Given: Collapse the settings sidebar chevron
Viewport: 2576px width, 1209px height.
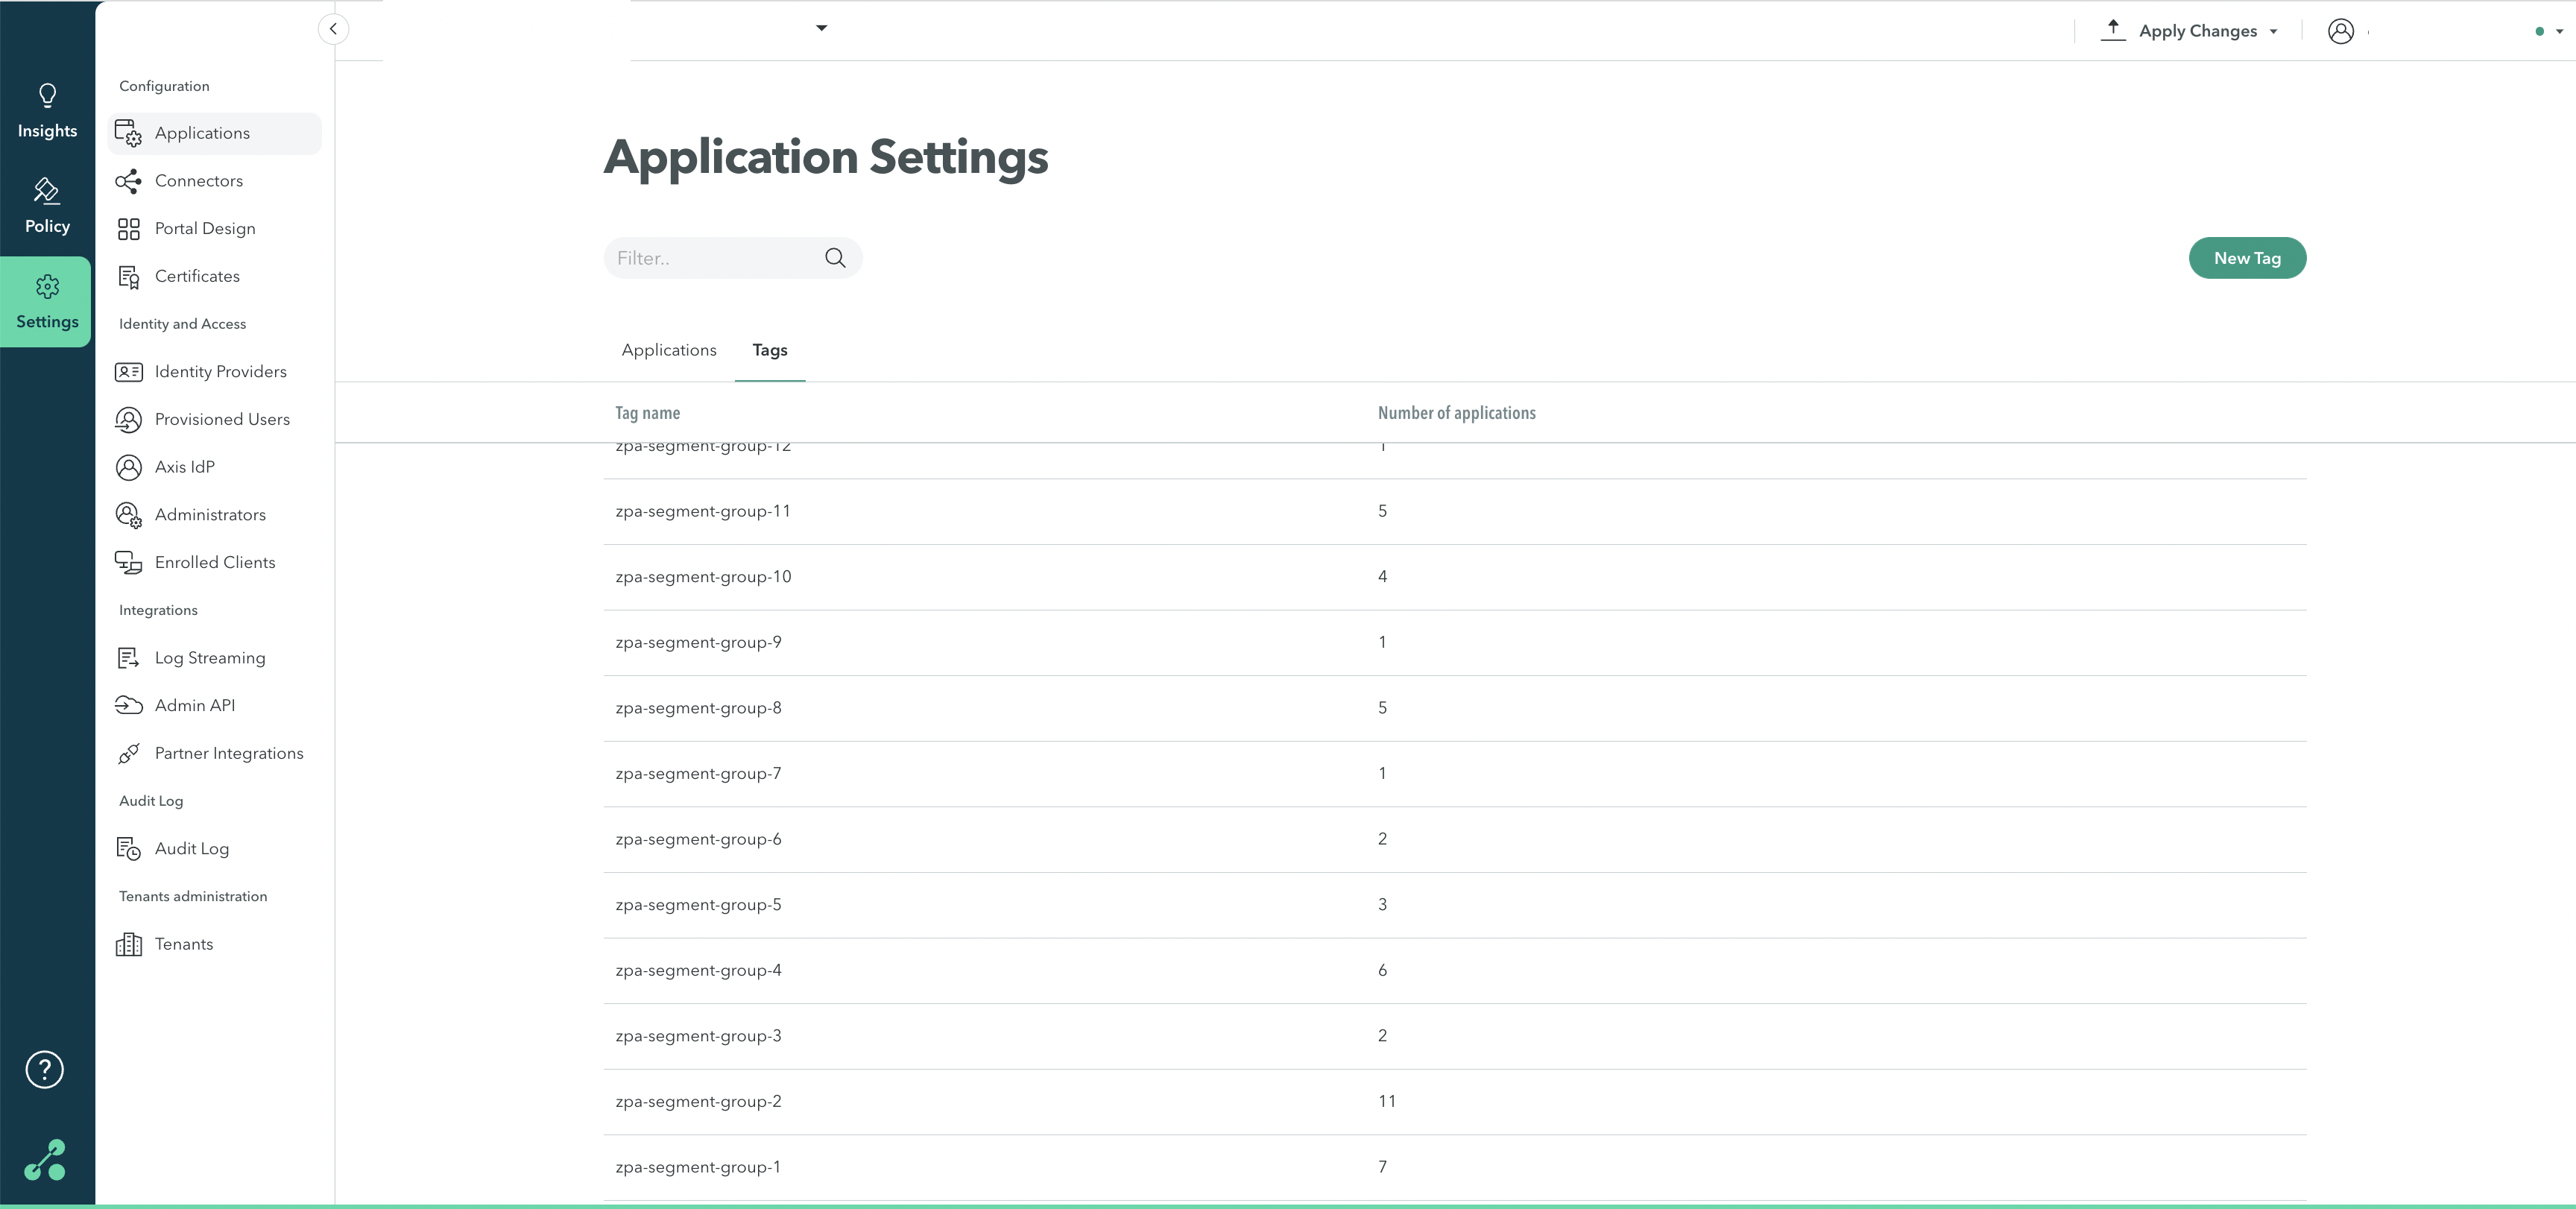Looking at the screenshot, I should pyautogui.click(x=333, y=29).
